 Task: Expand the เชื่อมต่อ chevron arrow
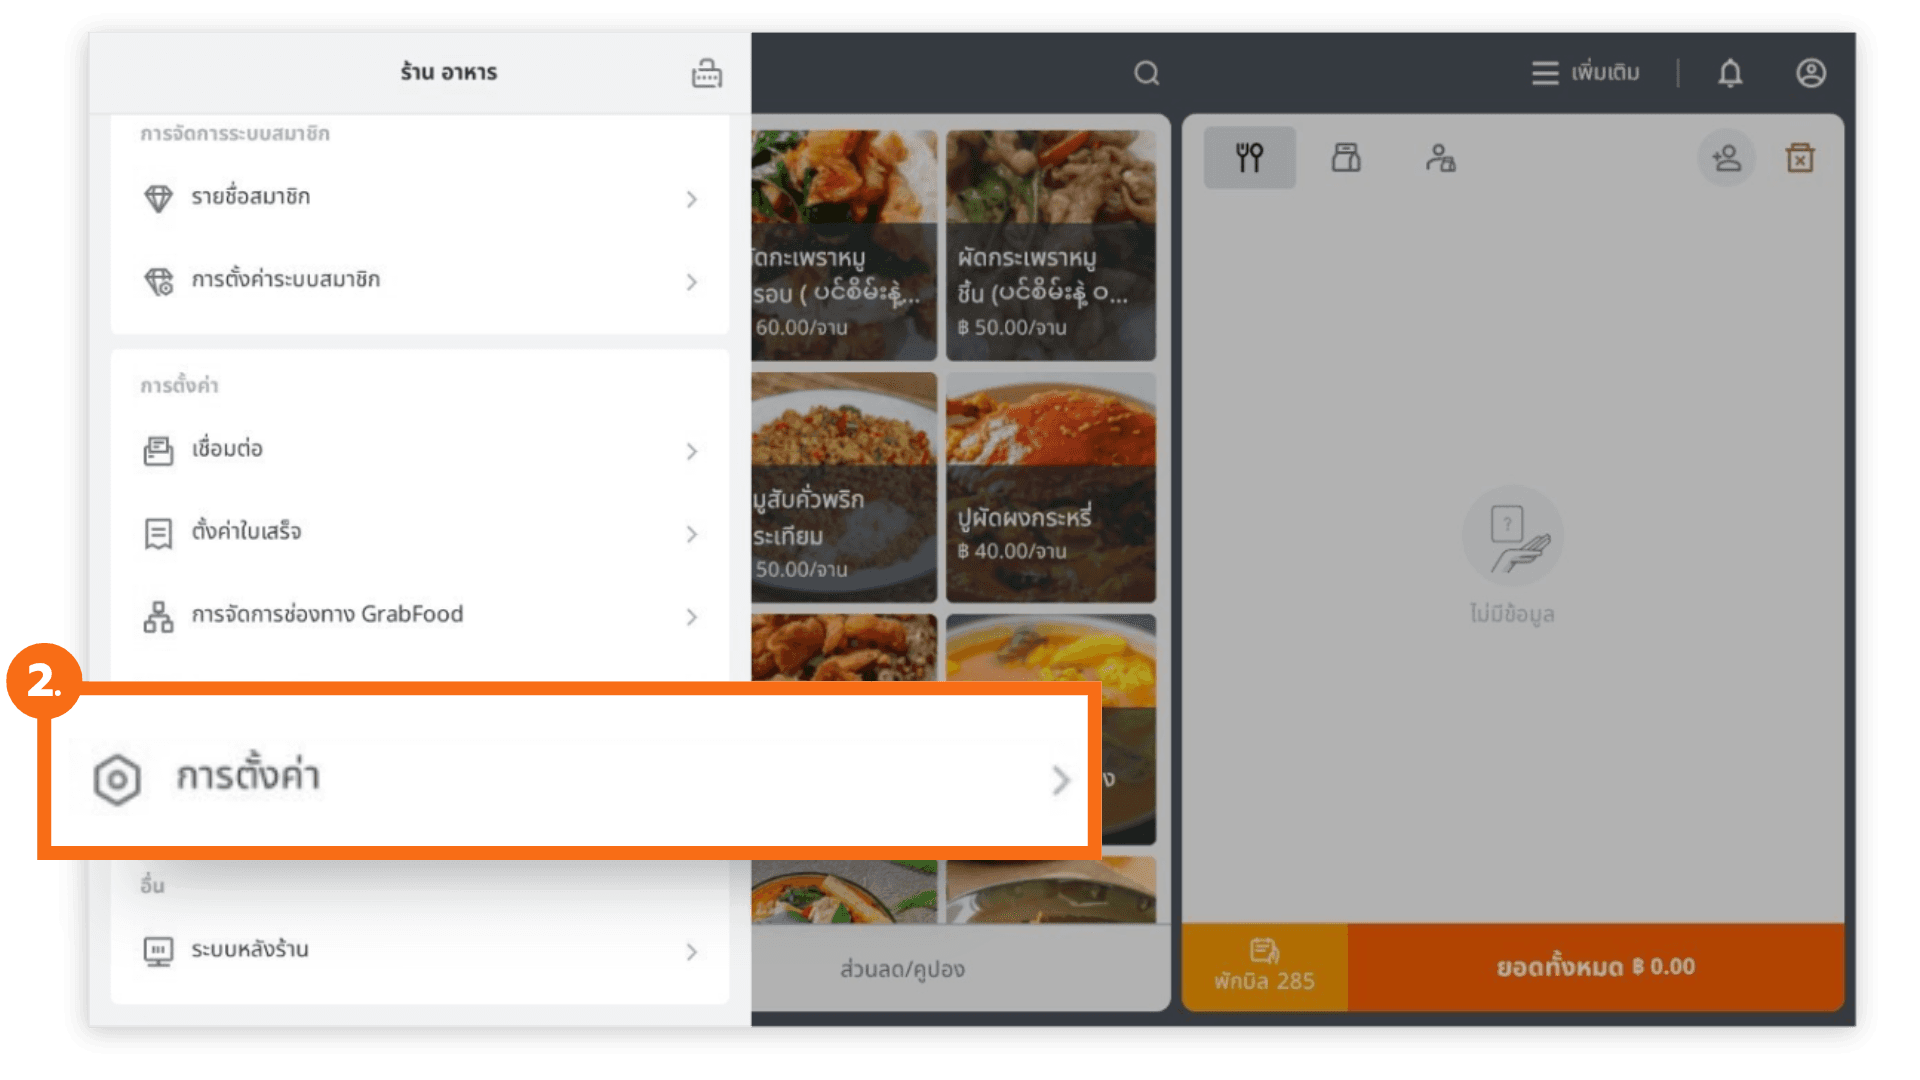691,451
